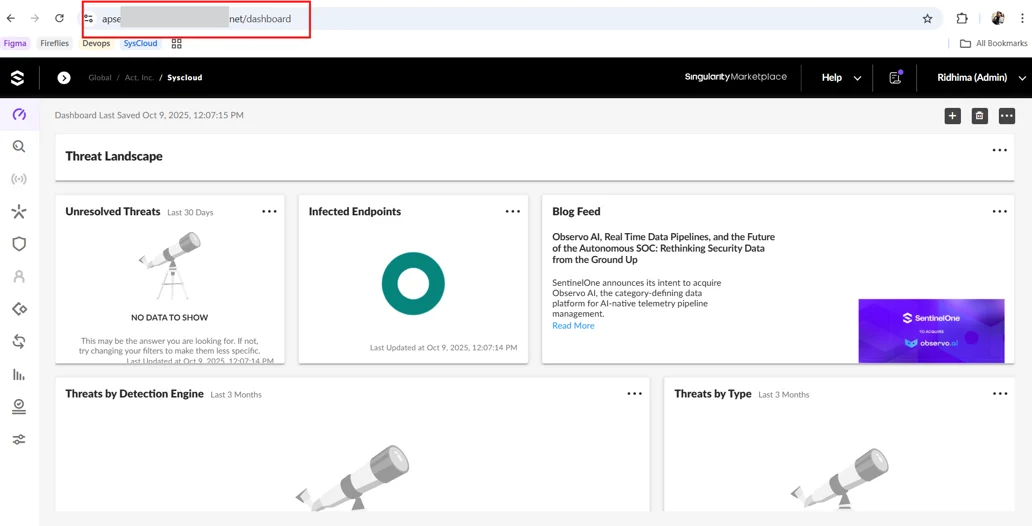Open the bar chart reports sidebar icon

coord(19,375)
